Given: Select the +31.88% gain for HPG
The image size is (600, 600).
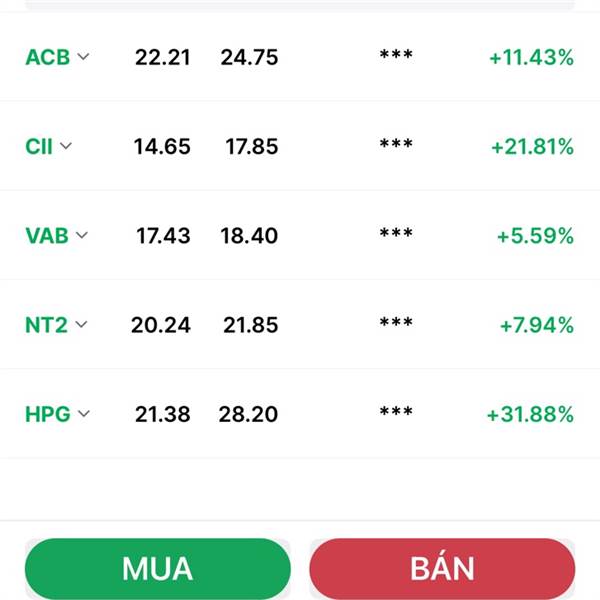Looking at the screenshot, I should point(530,414).
